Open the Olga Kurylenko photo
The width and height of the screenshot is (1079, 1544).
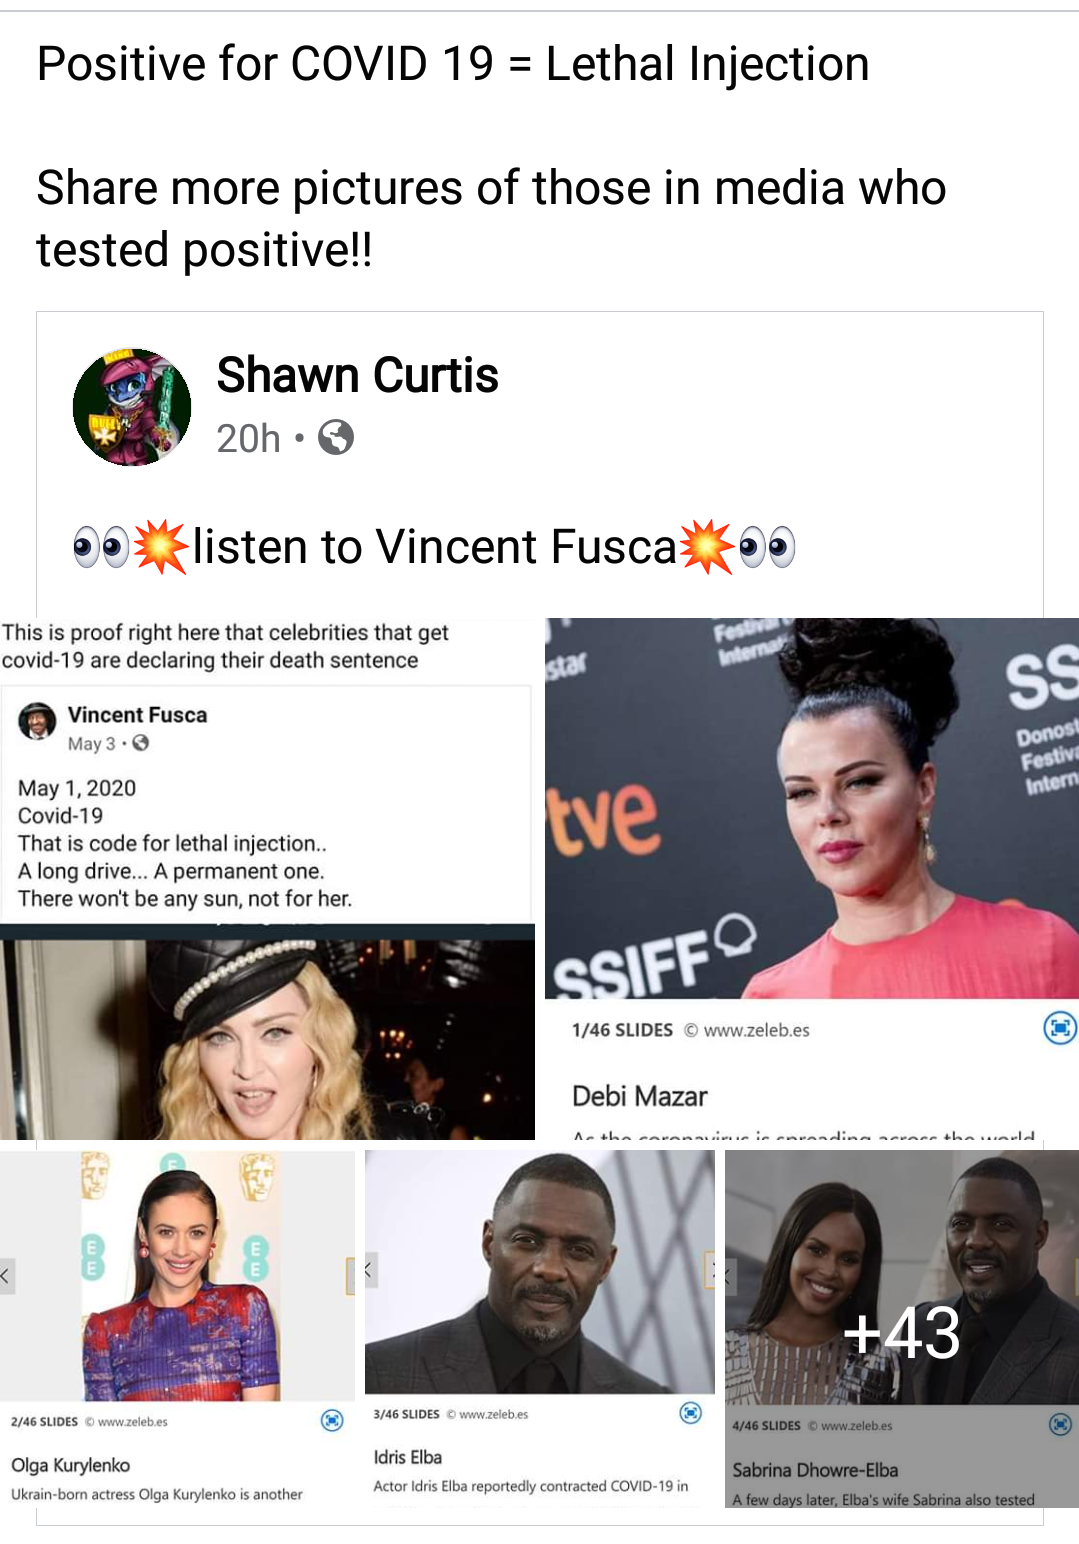click(178, 1276)
